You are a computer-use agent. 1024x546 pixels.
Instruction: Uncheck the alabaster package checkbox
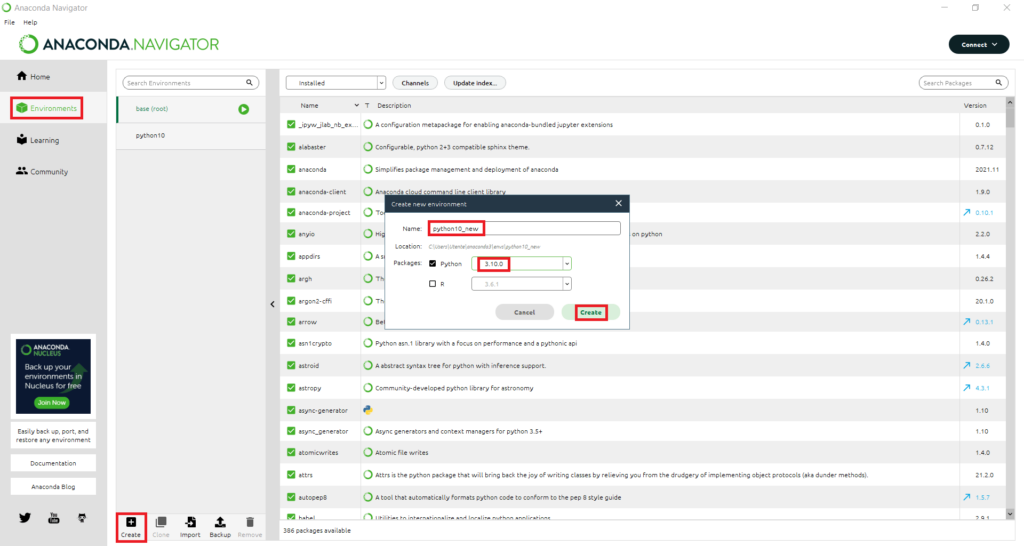291,147
